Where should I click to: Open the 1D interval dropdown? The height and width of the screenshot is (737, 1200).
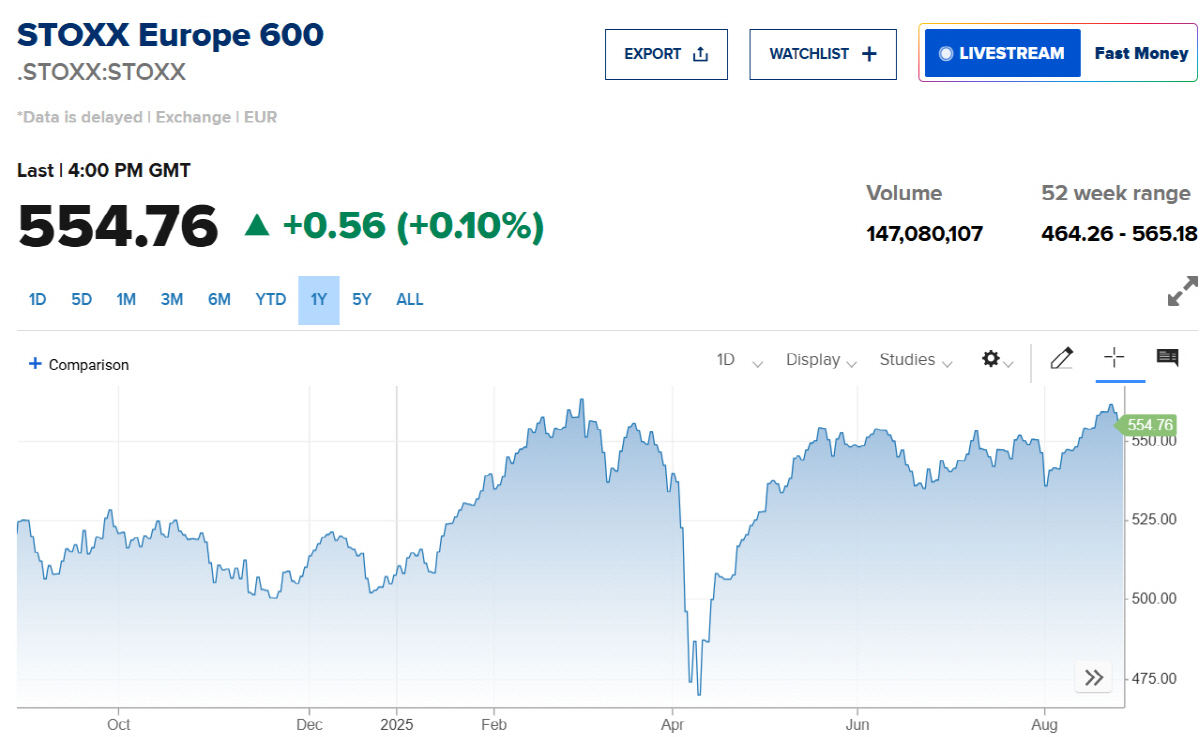(736, 360)
